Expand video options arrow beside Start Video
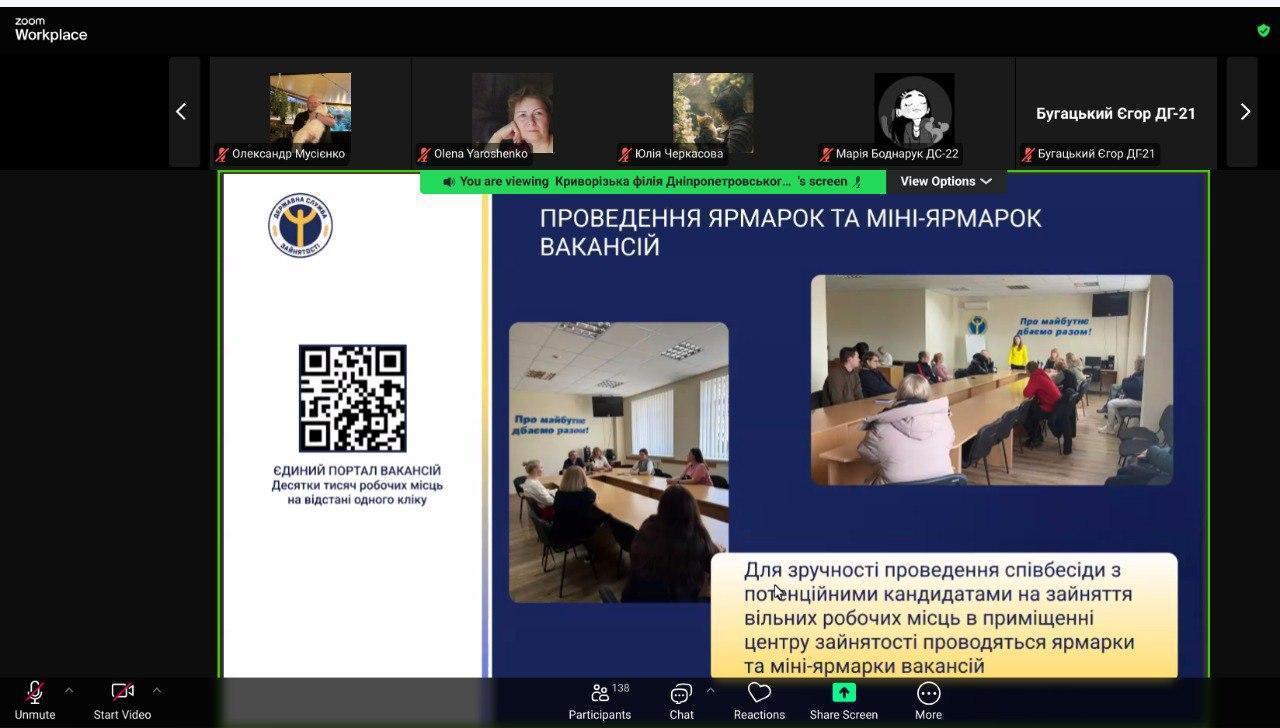Screen dimensions: 1280x728 [x=157, y=690]
